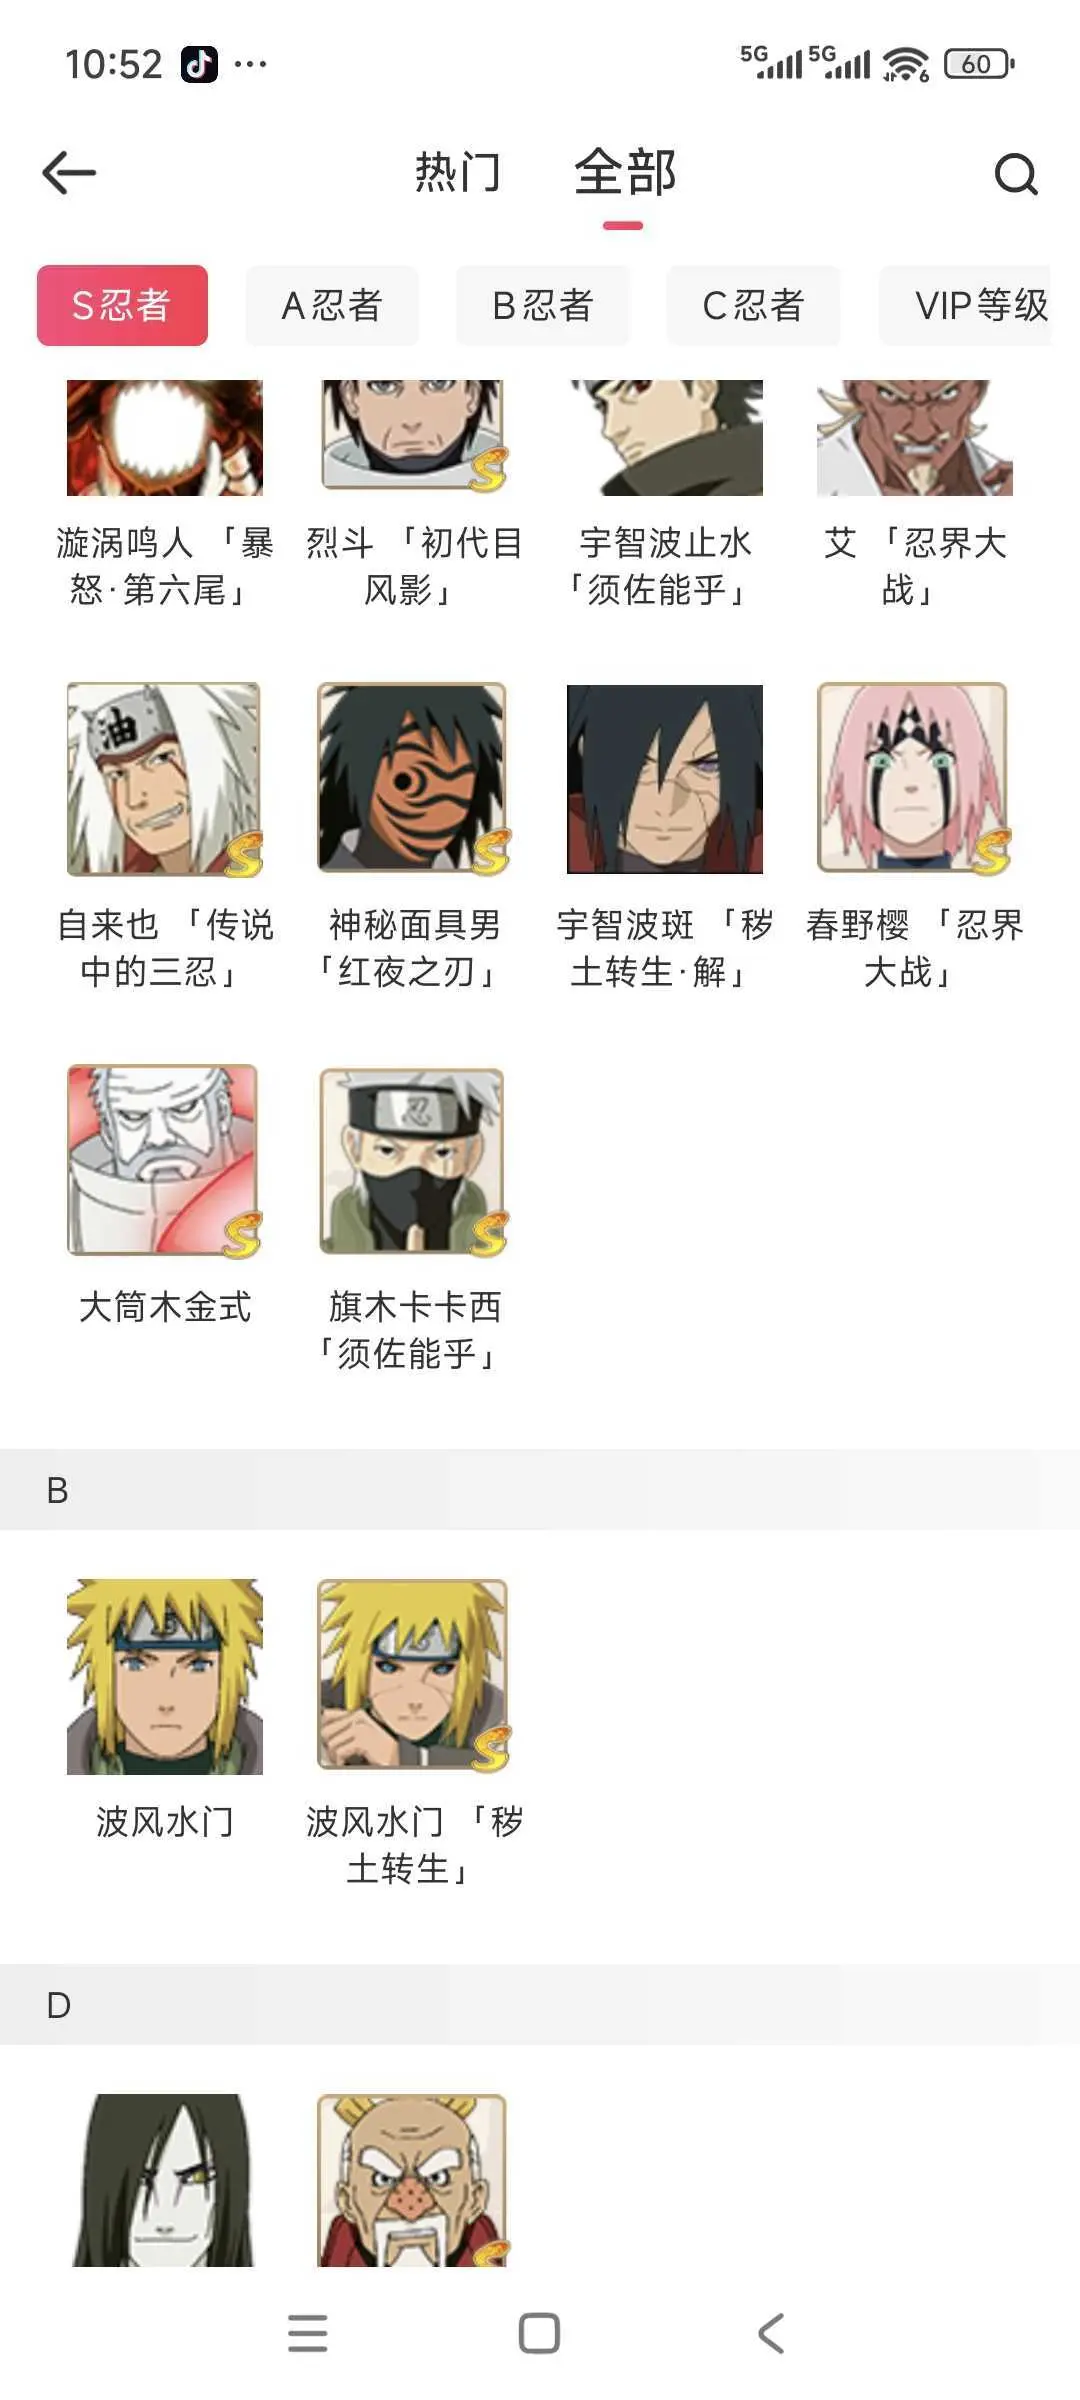This screenshot has height=2400, width=1080.
Task: Switch to the 热门 tab
Action: point(458,173)
